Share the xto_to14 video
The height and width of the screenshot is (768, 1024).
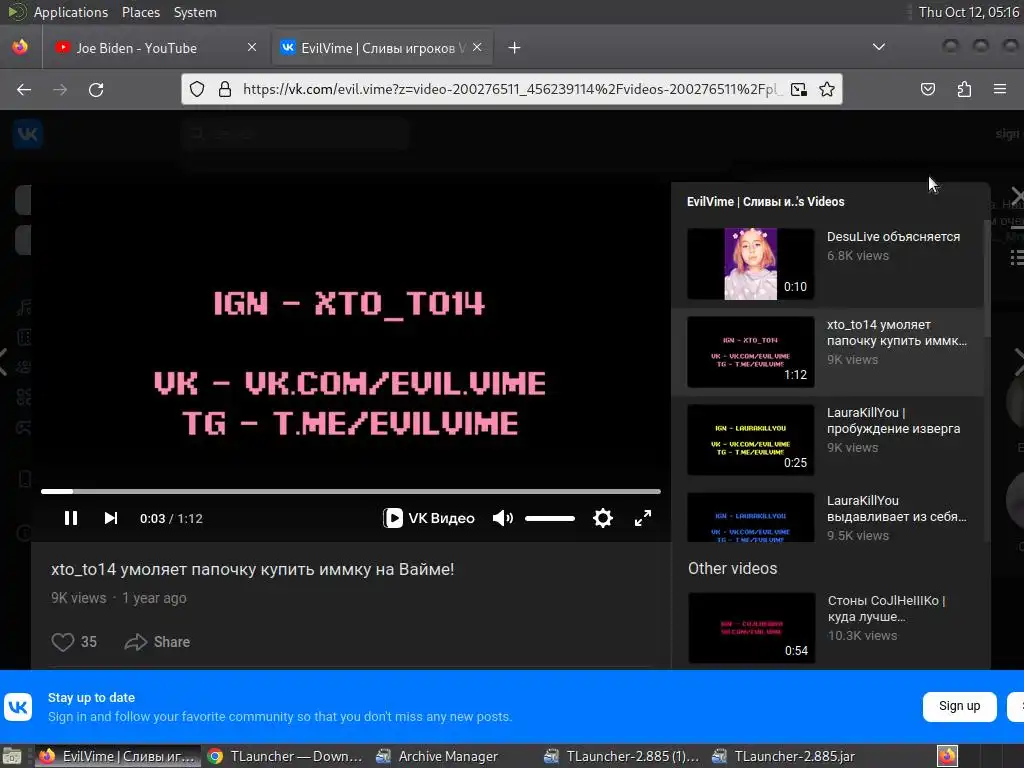click(x=157, y=642)
